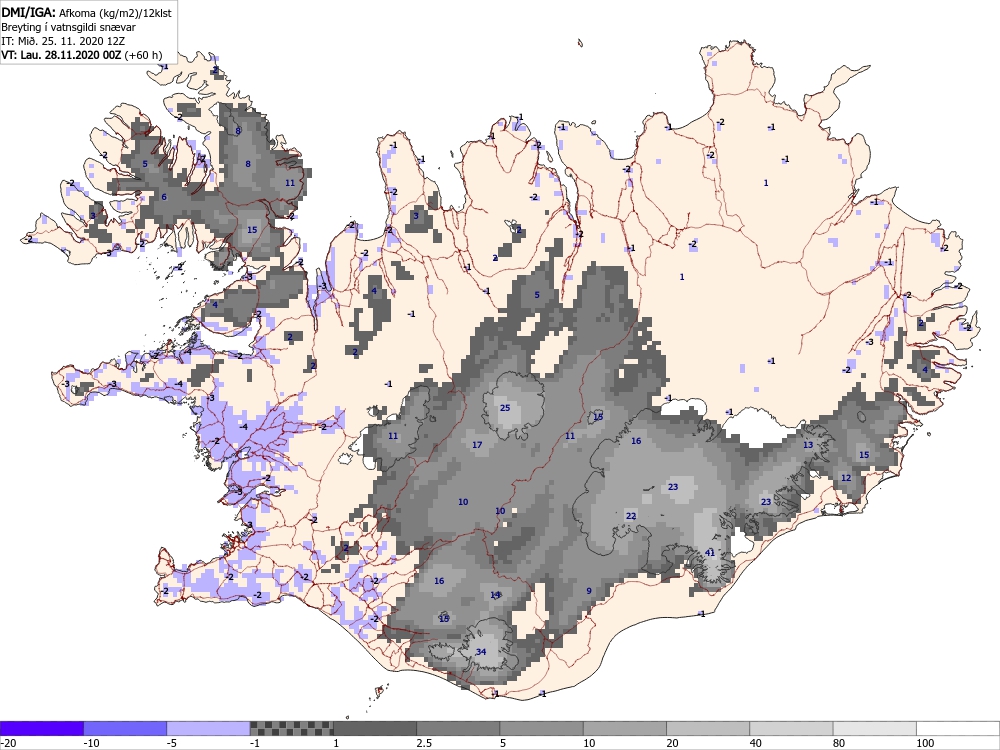This screenshot has height=750, width=1000.
Task: Click the '80' legend label
Action: click(x=840, y=743)
